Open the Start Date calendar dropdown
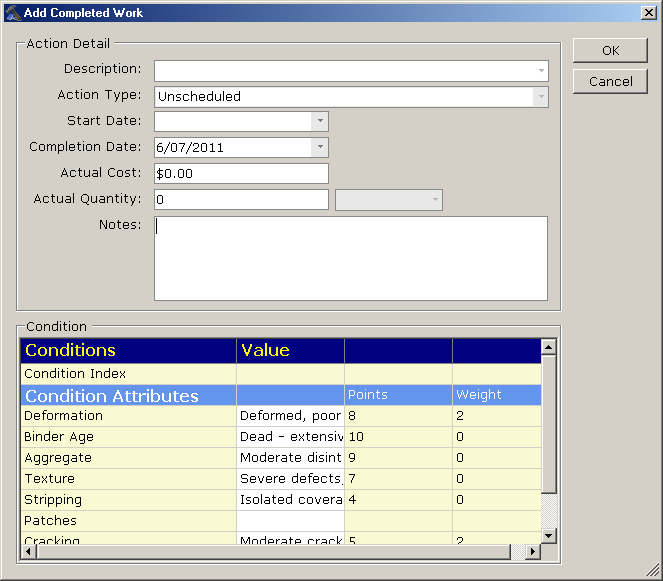 click(x=320, y=121)
